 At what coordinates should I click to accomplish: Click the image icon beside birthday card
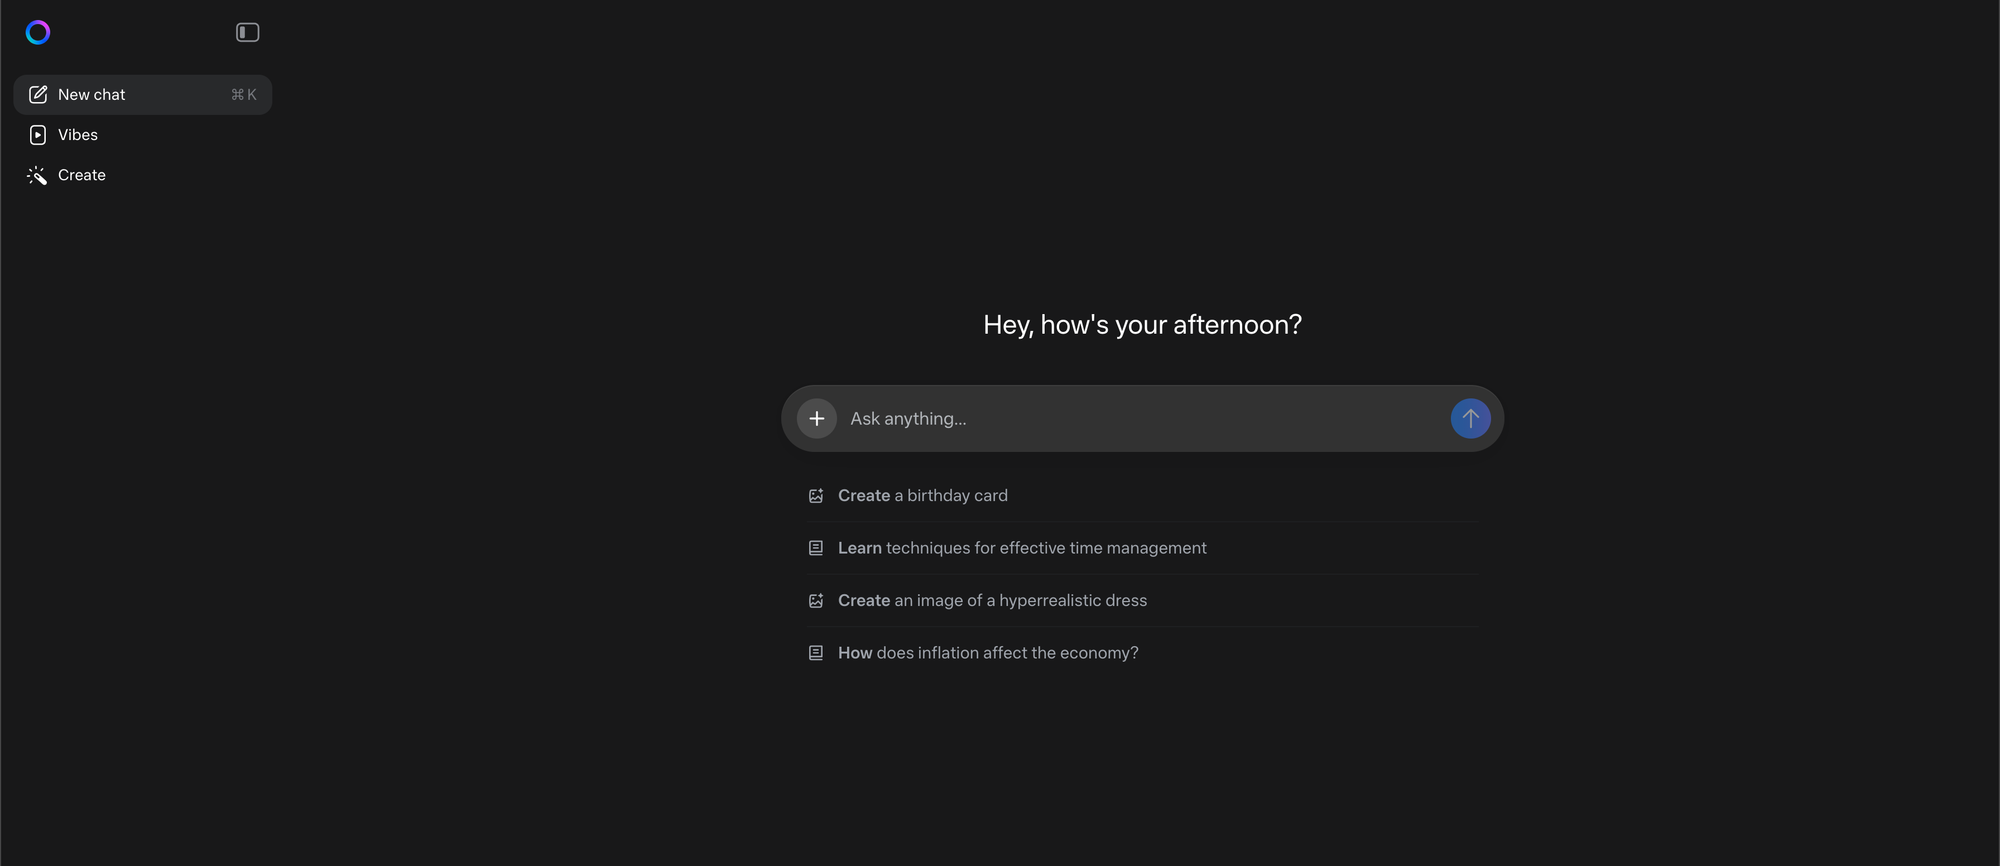816,496
